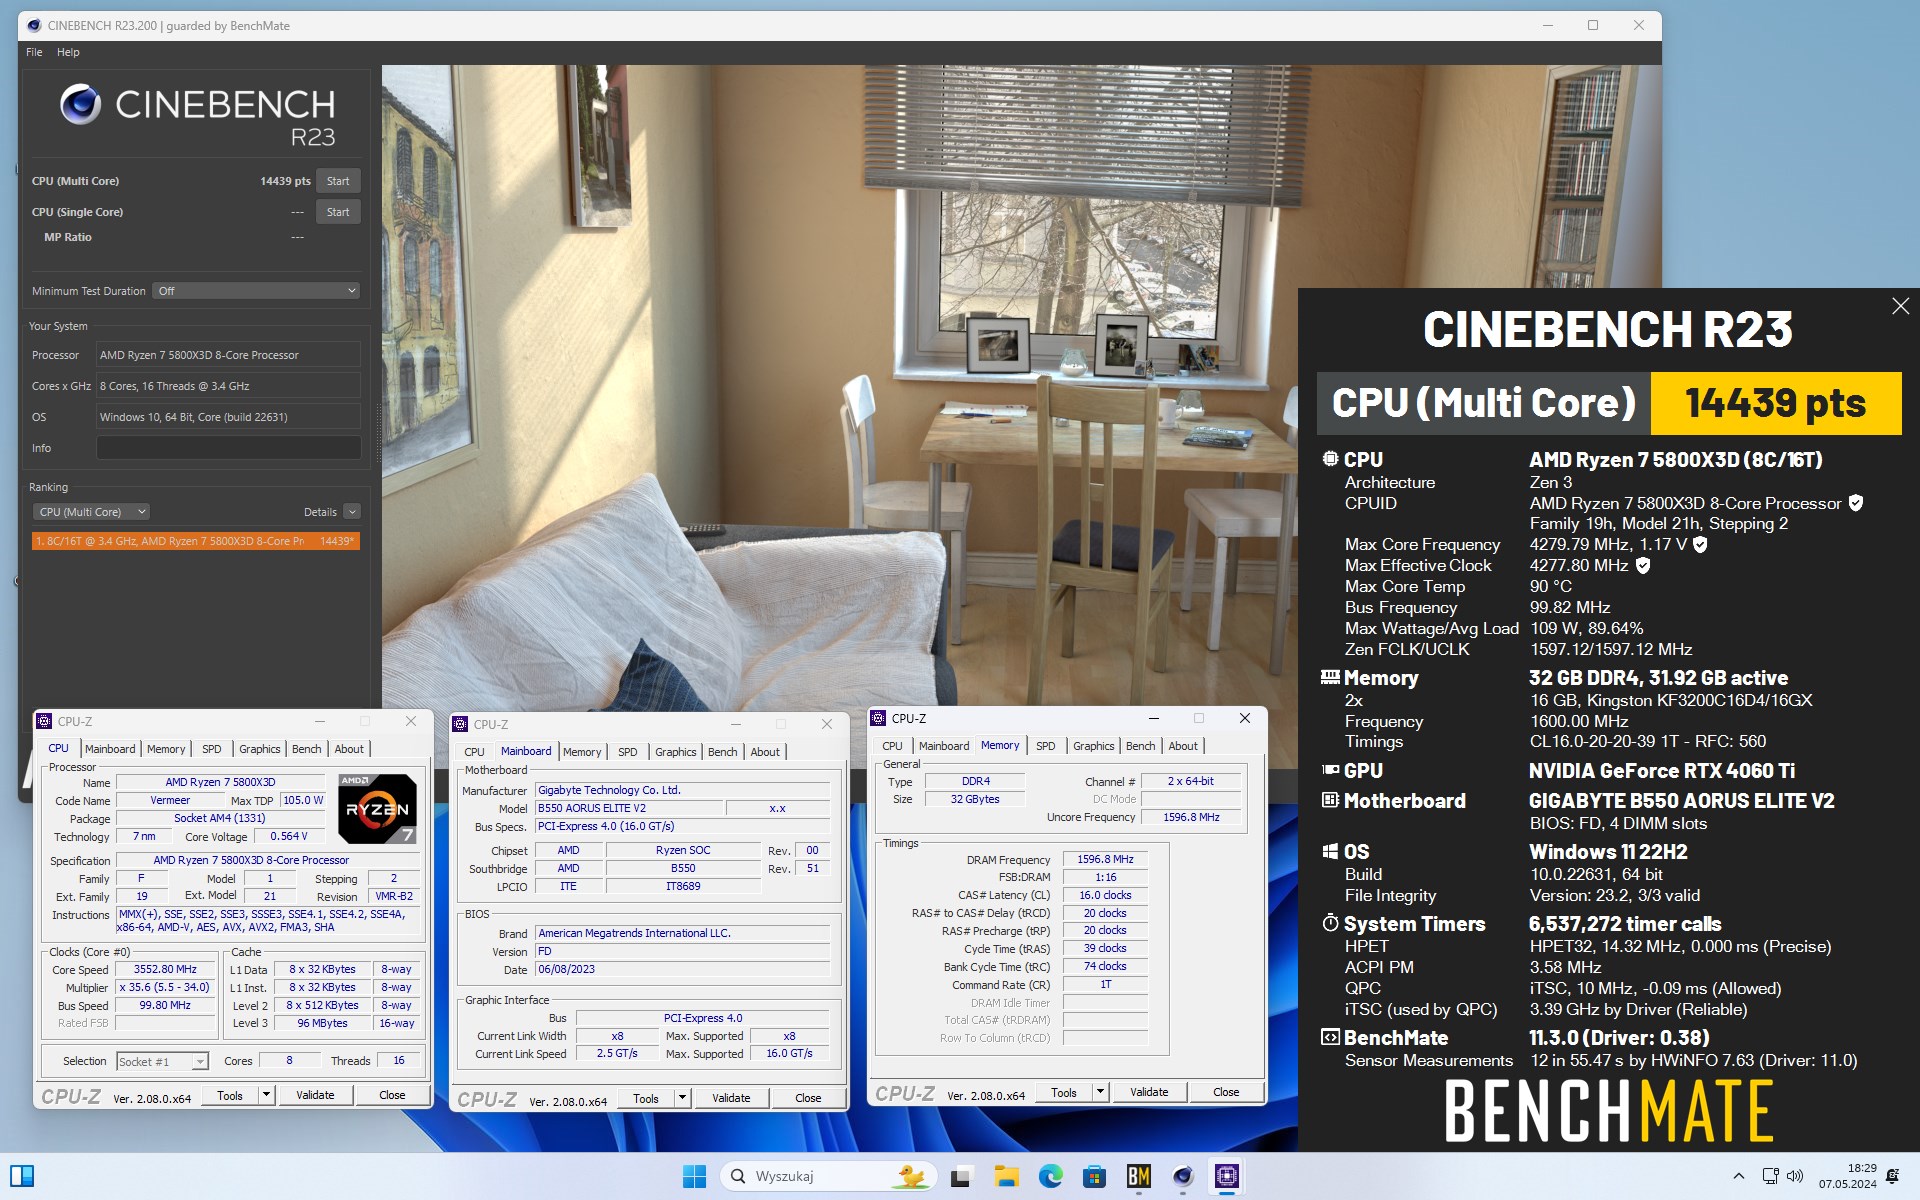This screenshot has height=1200, width=1920.
Task: Open Microsoft Store from the taskbar
Action: 1094,1176
